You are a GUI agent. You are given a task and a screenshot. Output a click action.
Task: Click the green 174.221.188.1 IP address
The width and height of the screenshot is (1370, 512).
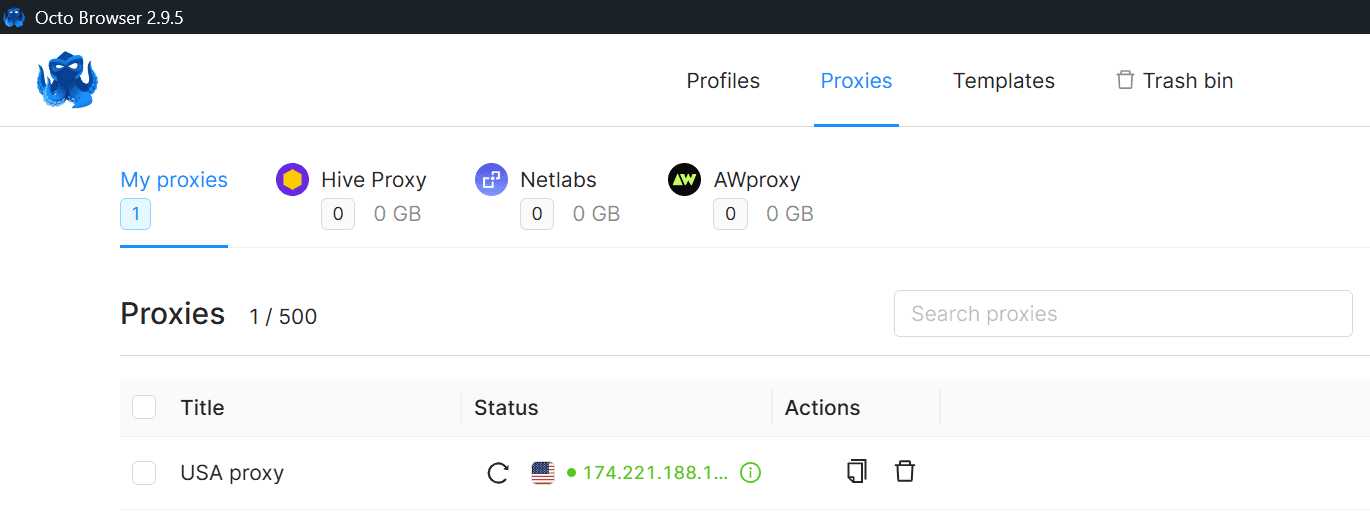[x=655, y=473]
